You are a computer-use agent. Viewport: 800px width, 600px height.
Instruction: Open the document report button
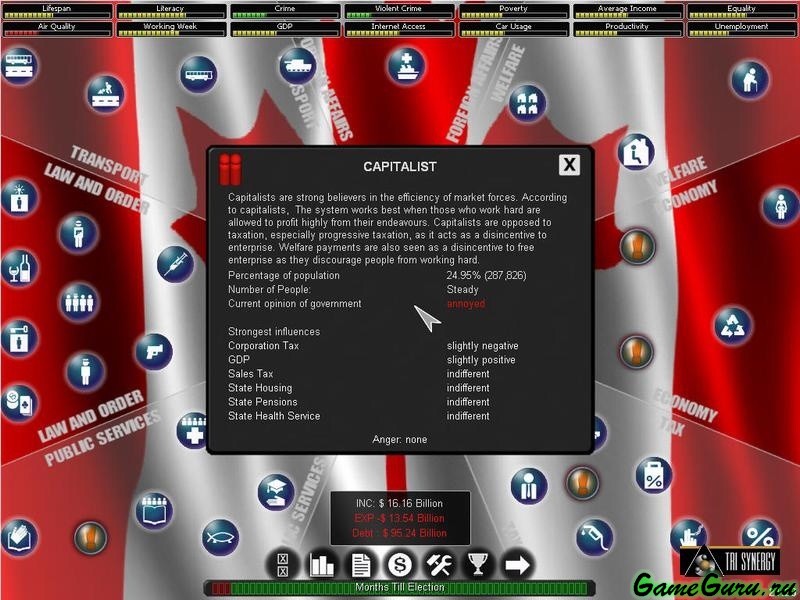pyautogui.click(x=361, y=565)
